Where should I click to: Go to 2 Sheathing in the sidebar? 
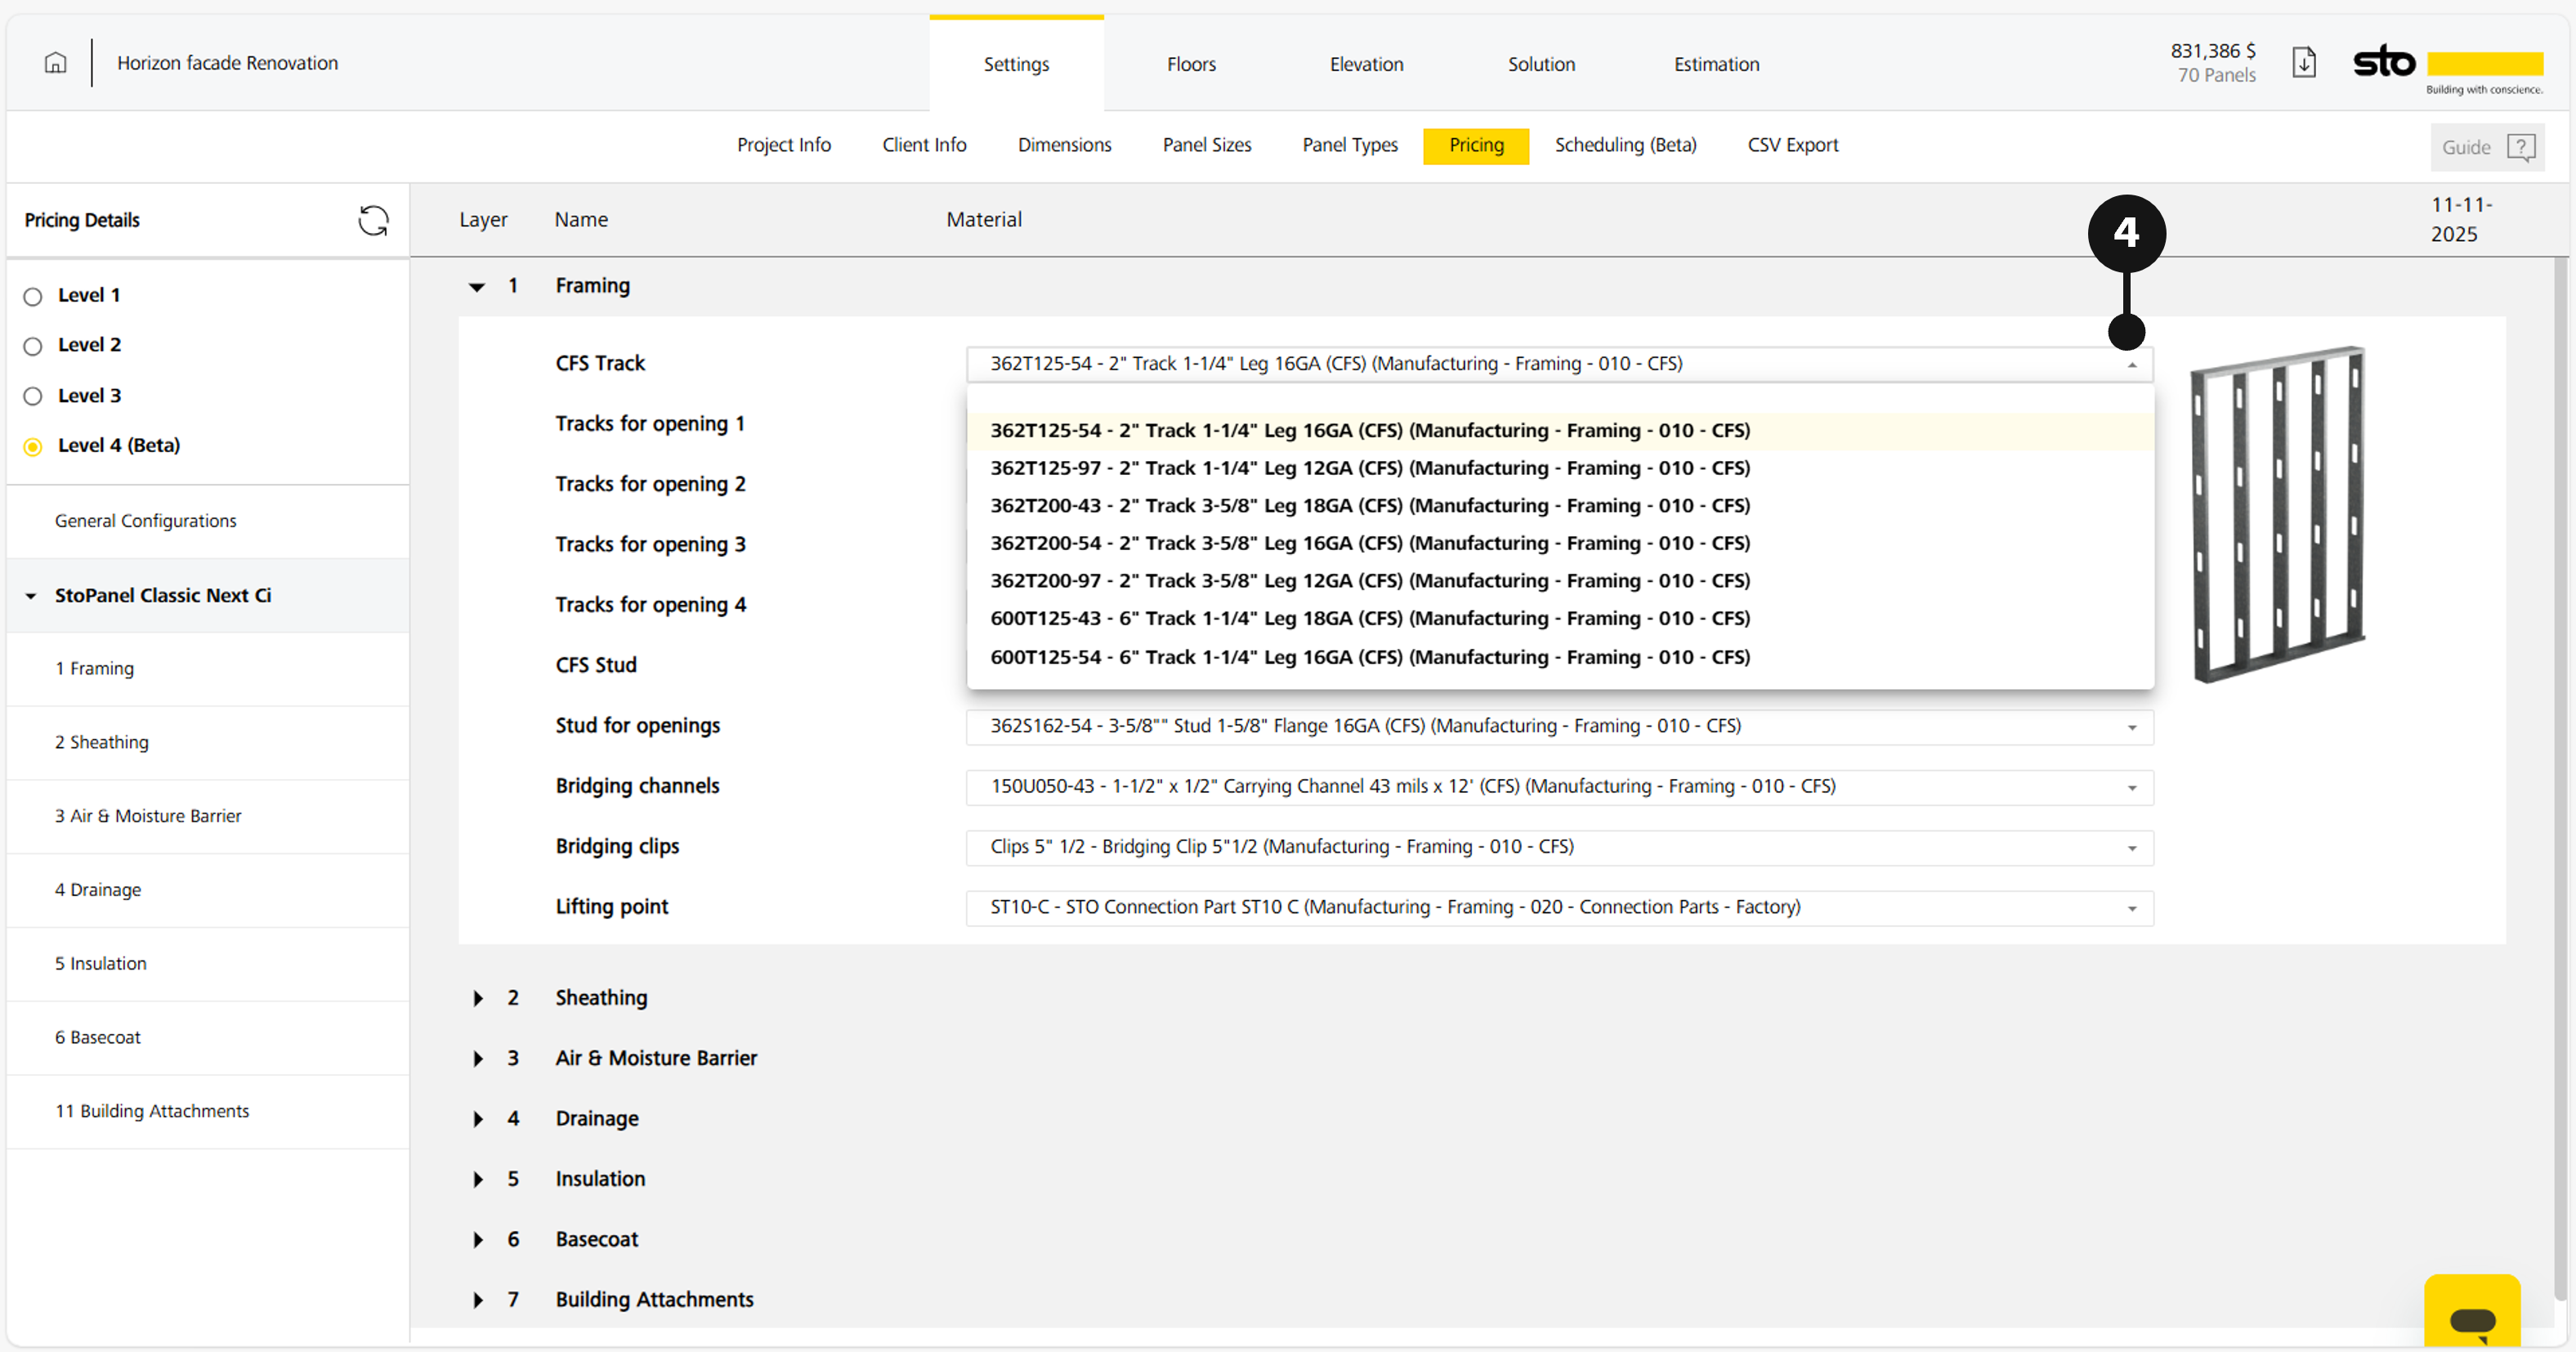click(x=208, y=743)
